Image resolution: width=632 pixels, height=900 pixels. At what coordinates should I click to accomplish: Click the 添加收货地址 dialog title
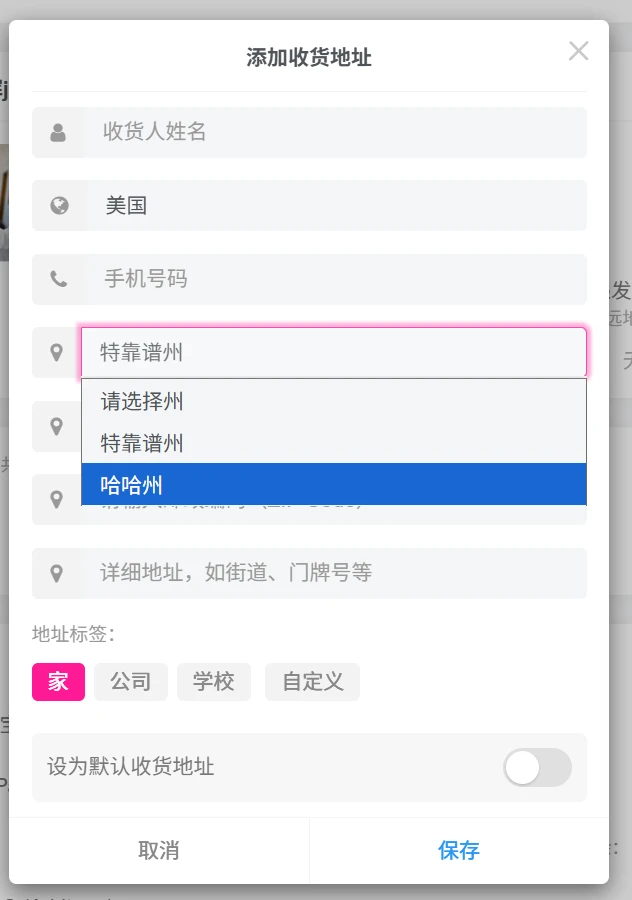tap(307, 58)
